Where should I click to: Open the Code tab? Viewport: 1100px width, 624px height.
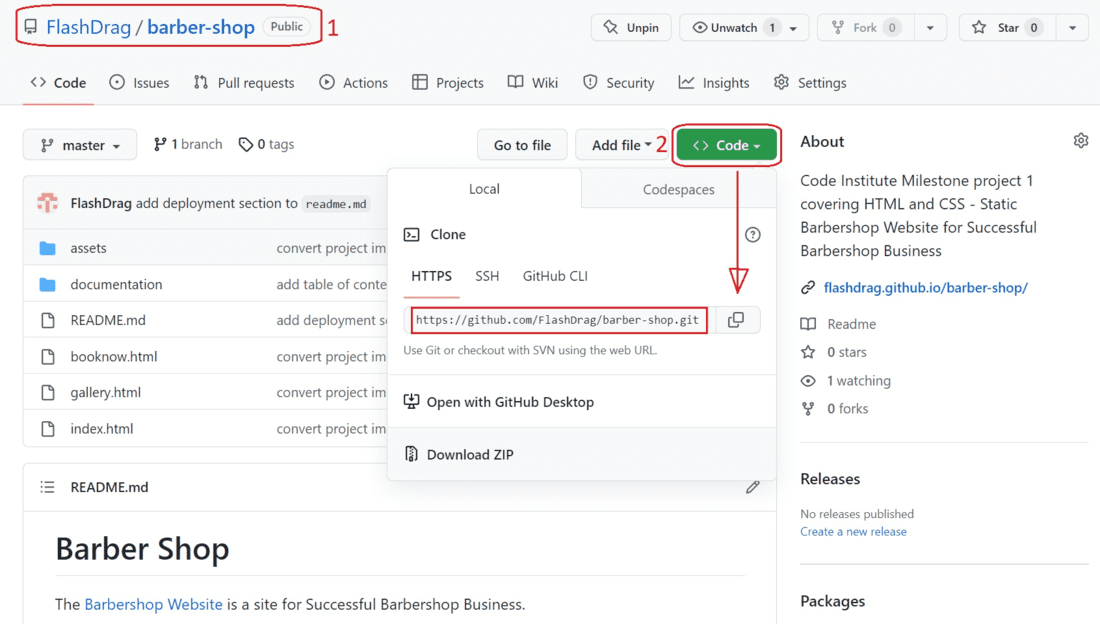pos(58,83)
